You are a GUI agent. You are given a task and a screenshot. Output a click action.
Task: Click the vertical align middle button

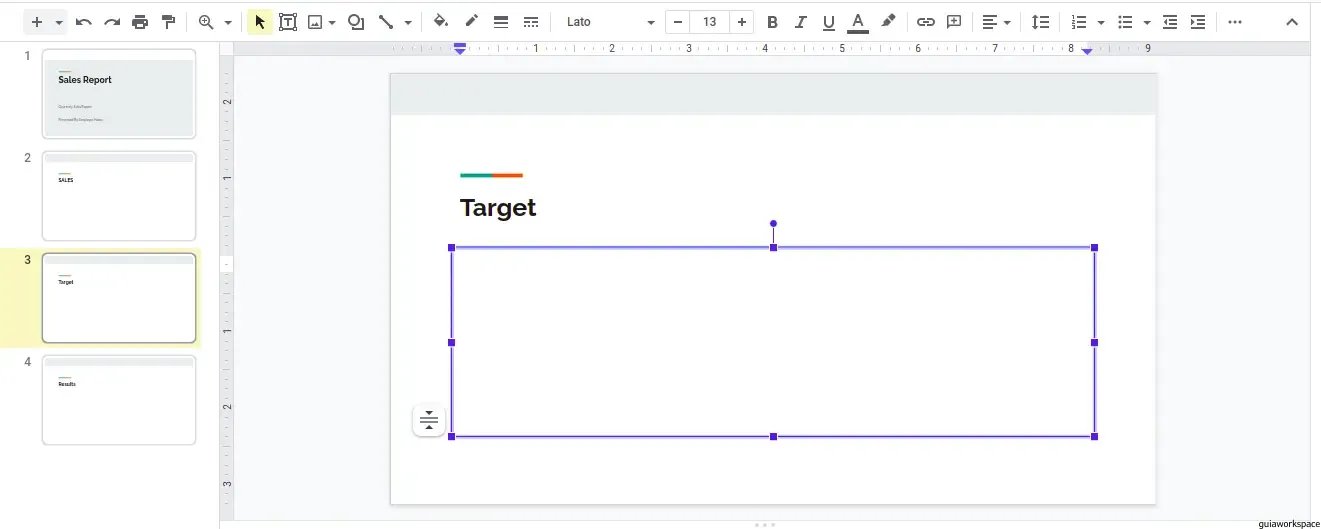pos(429,420)
